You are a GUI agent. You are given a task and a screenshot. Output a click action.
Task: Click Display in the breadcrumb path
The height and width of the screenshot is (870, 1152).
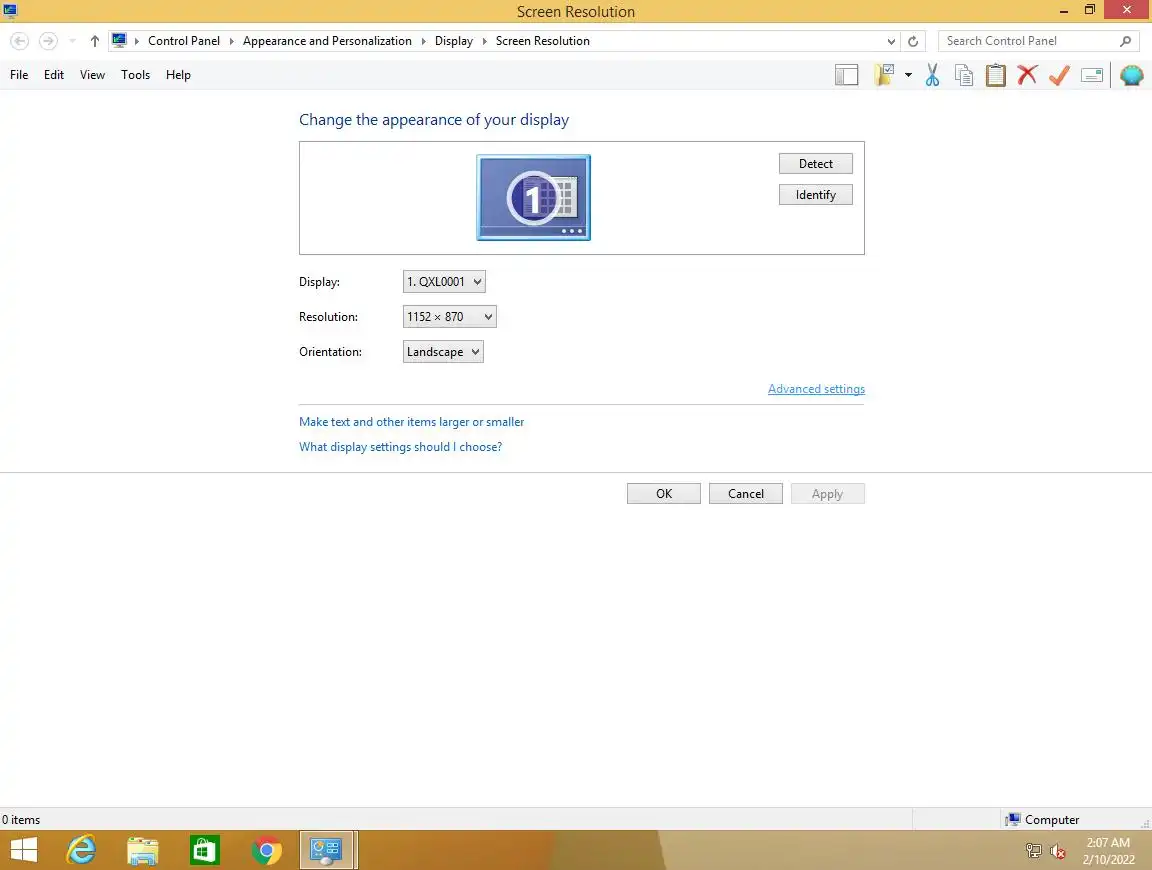pyautogui.click(x=453, y=41)
